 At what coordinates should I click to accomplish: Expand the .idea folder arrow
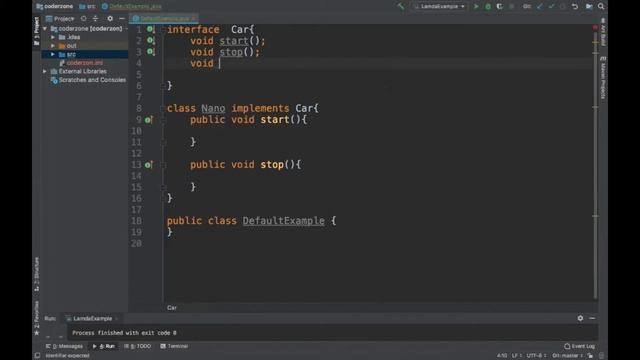click(53, 37)
